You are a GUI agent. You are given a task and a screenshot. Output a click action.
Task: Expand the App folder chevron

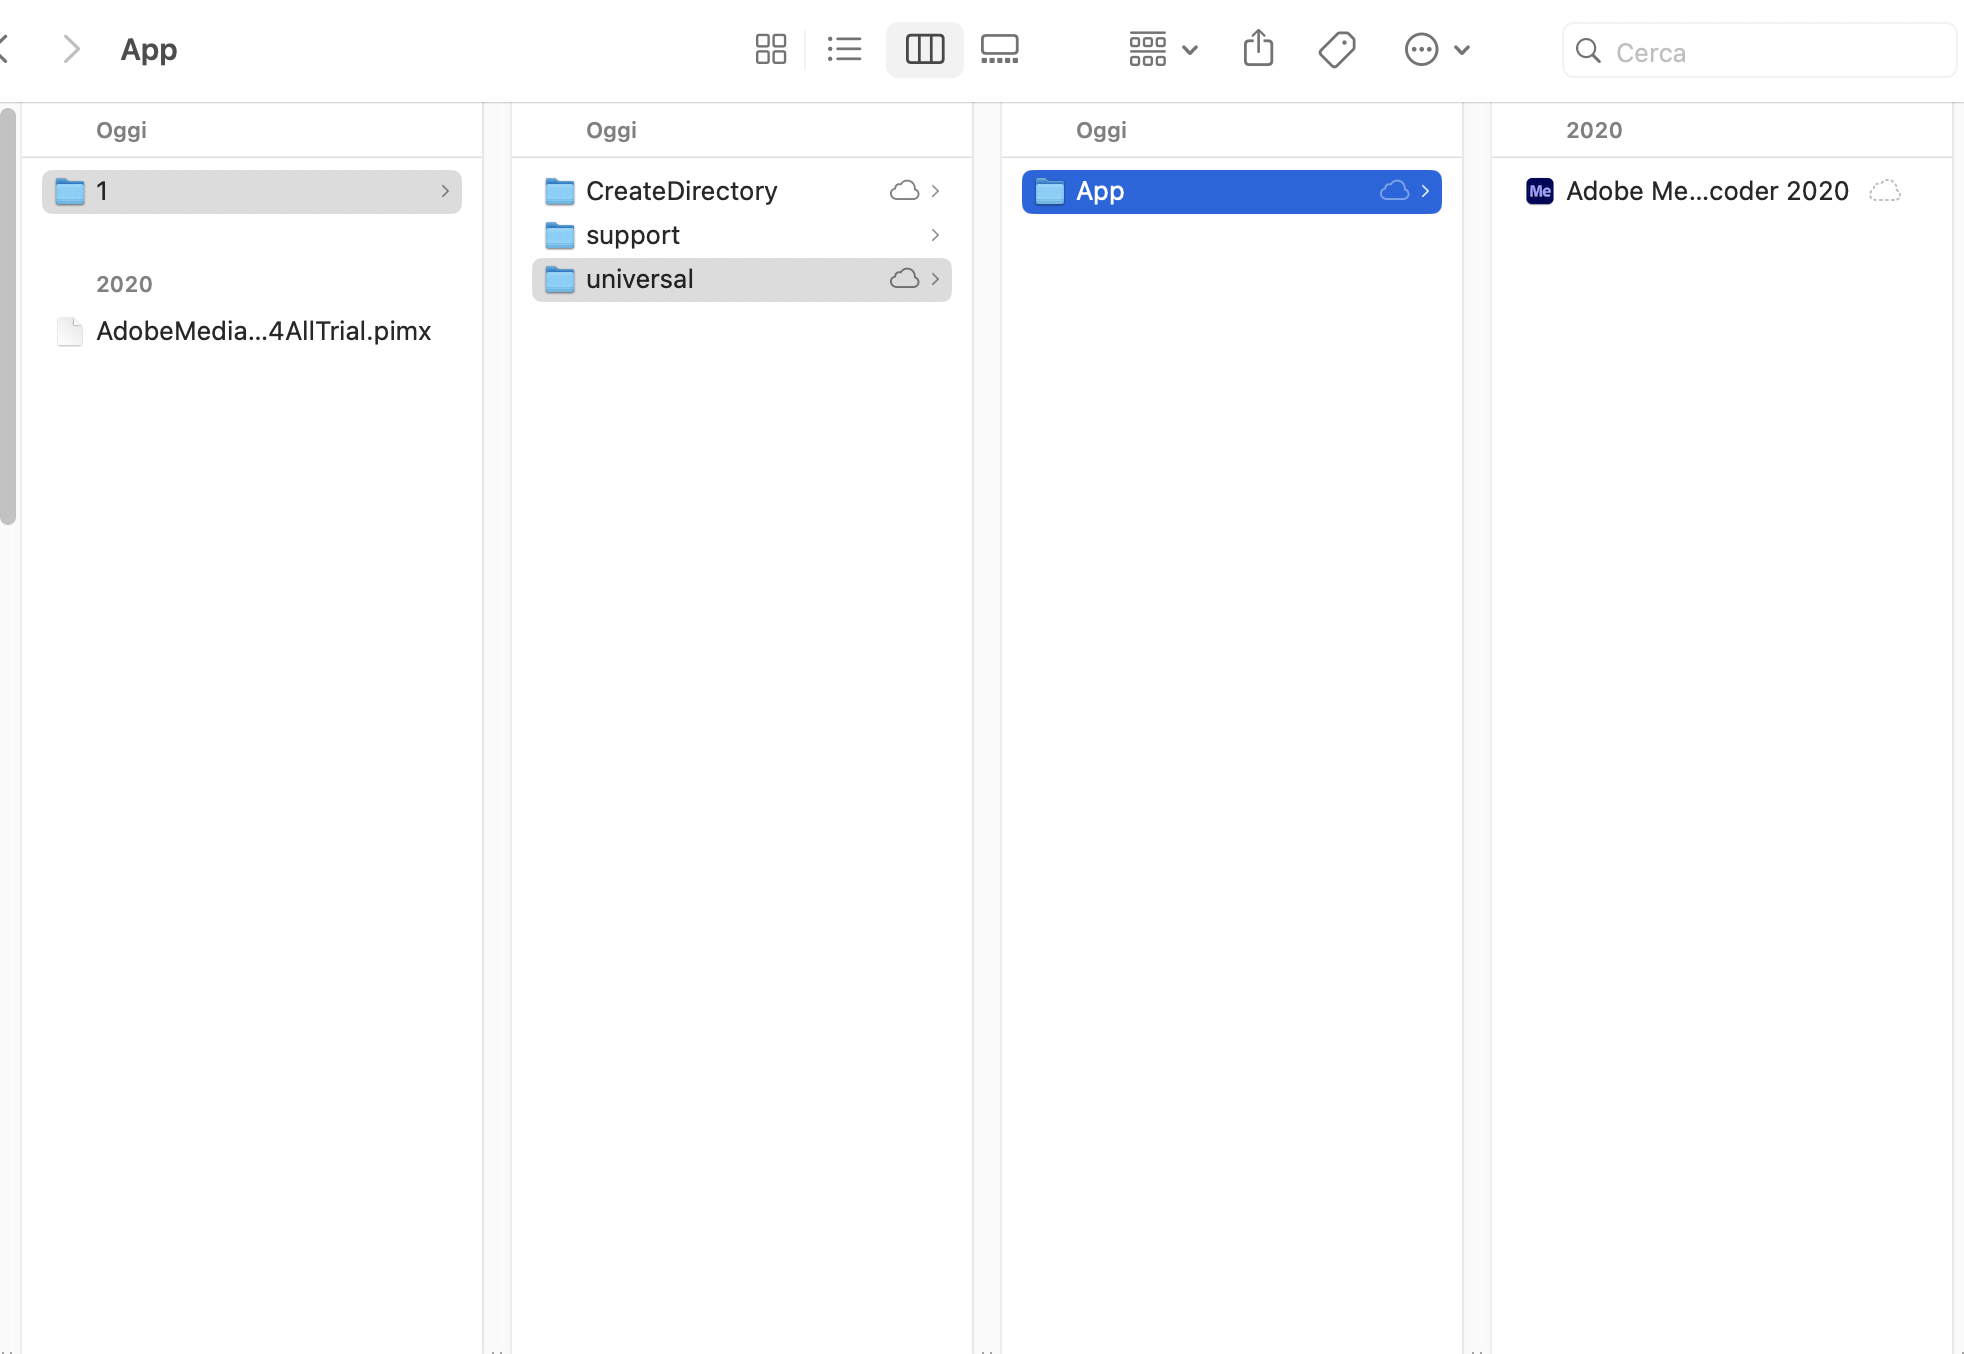point(1425,191)
